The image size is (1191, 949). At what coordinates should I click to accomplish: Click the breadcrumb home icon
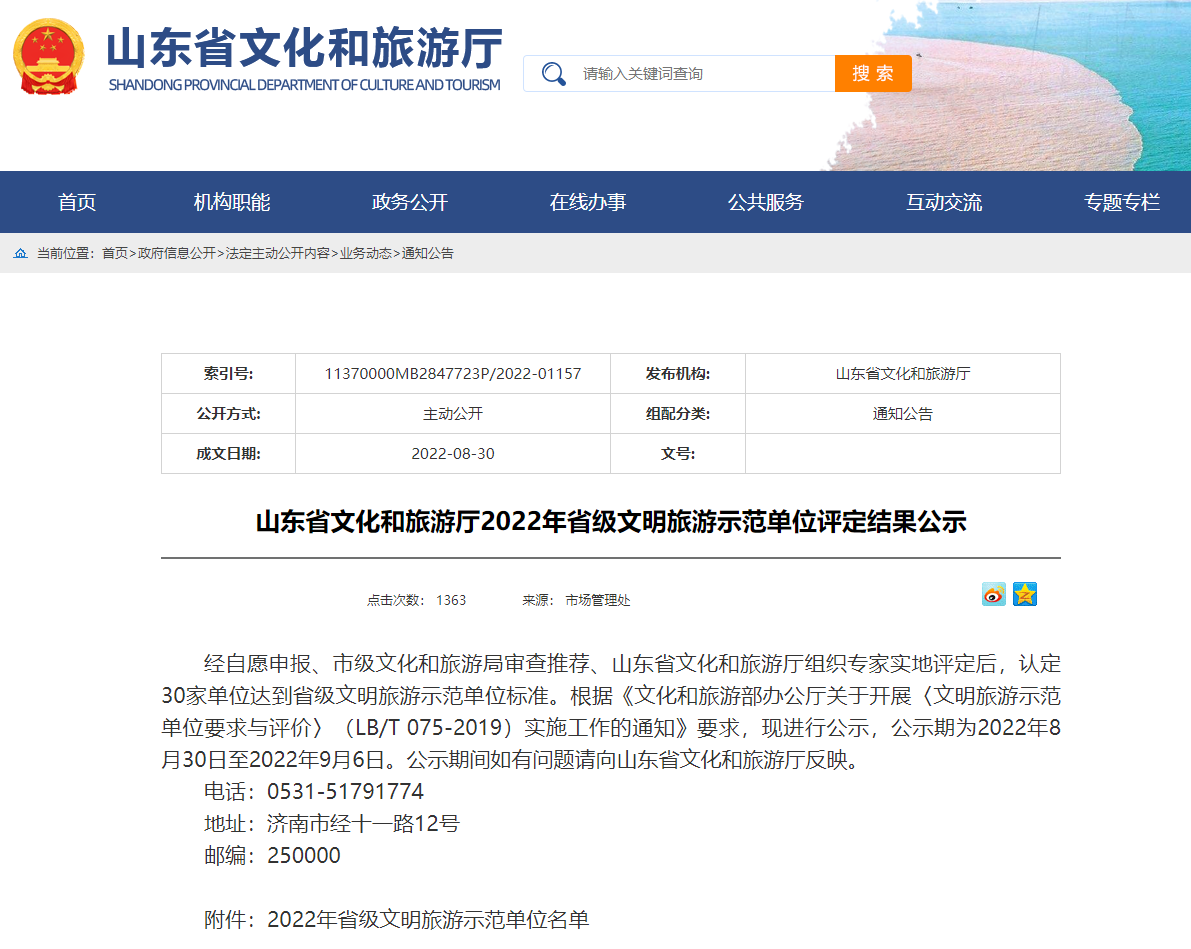[21, 253]
